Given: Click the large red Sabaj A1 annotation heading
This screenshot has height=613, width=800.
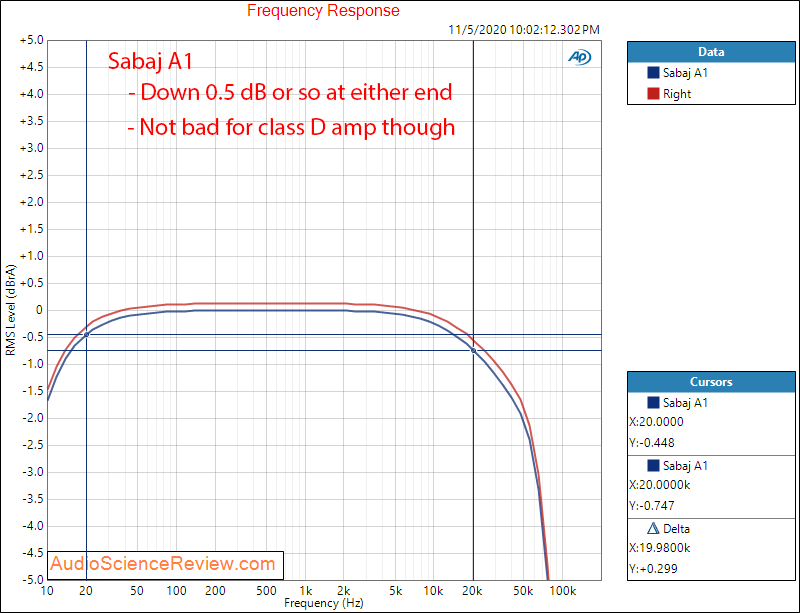Looking at the screenshot, I should [151, 61].
